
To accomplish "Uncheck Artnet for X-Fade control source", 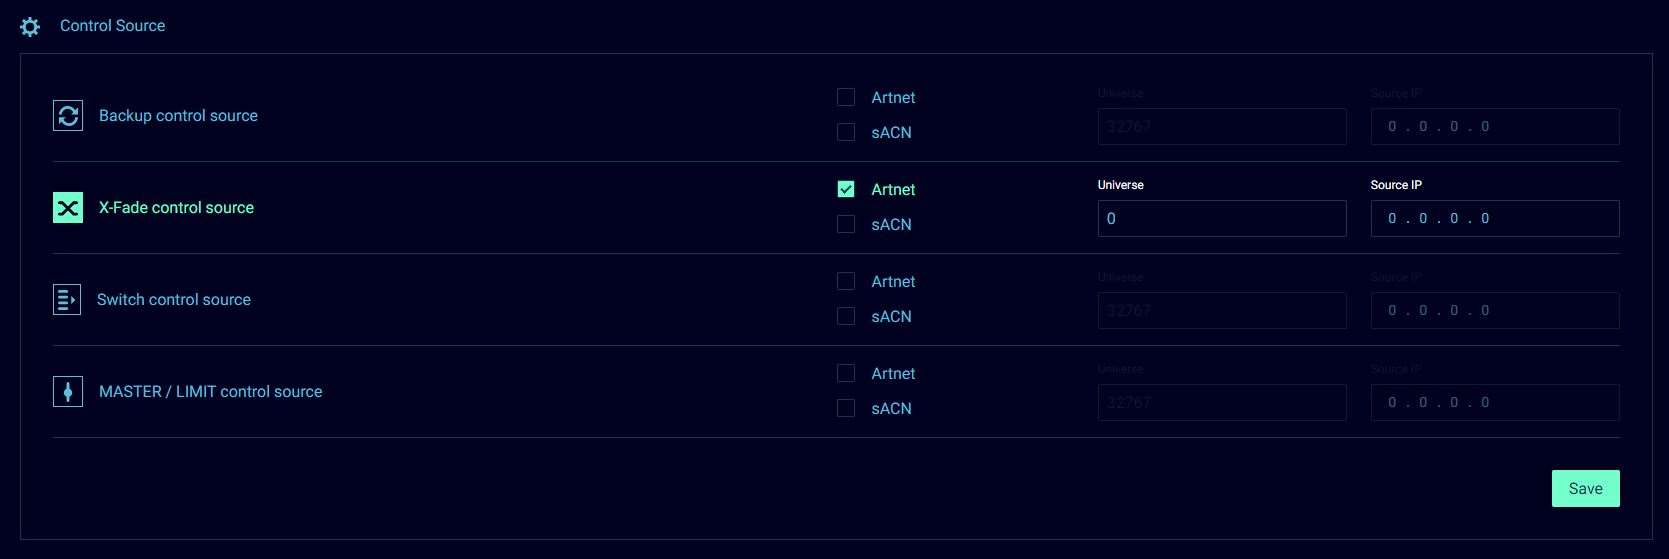I will [846, 189].
